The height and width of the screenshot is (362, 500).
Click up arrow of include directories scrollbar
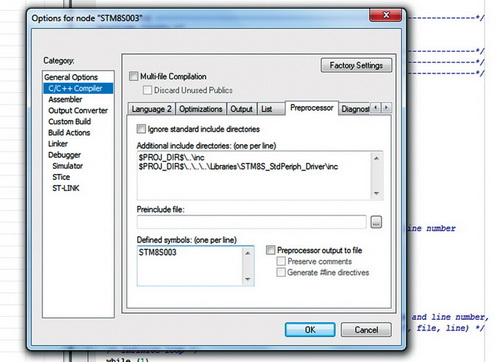tap(377, 158)
